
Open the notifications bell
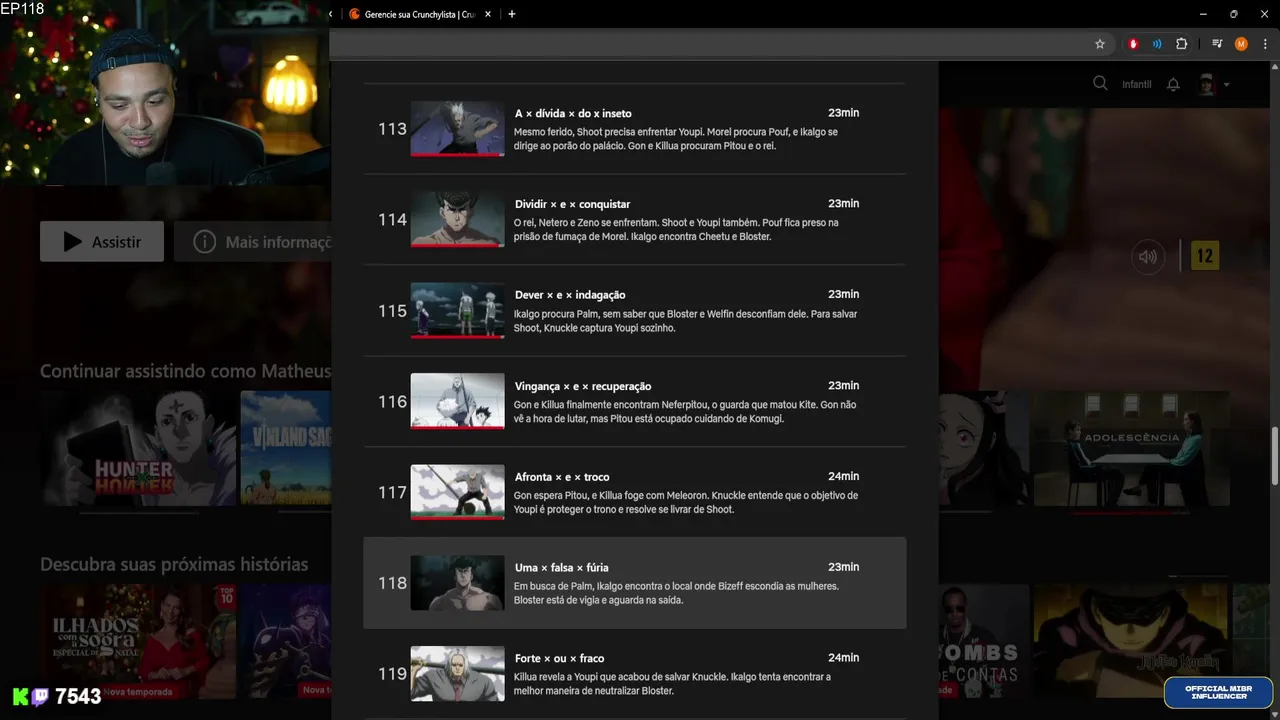1174,84
